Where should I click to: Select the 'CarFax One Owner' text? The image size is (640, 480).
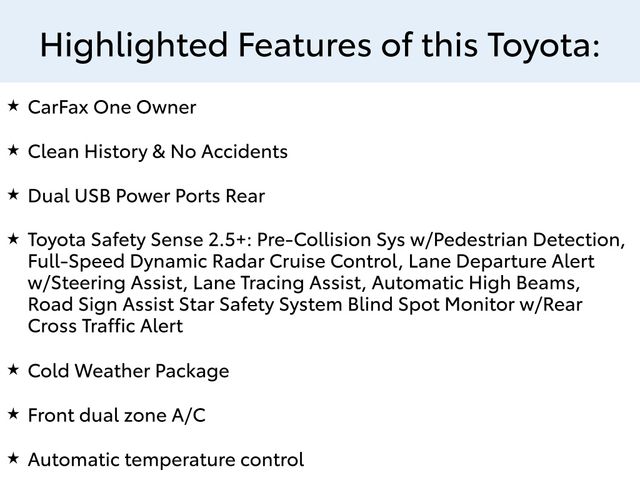tap(112, 107)
